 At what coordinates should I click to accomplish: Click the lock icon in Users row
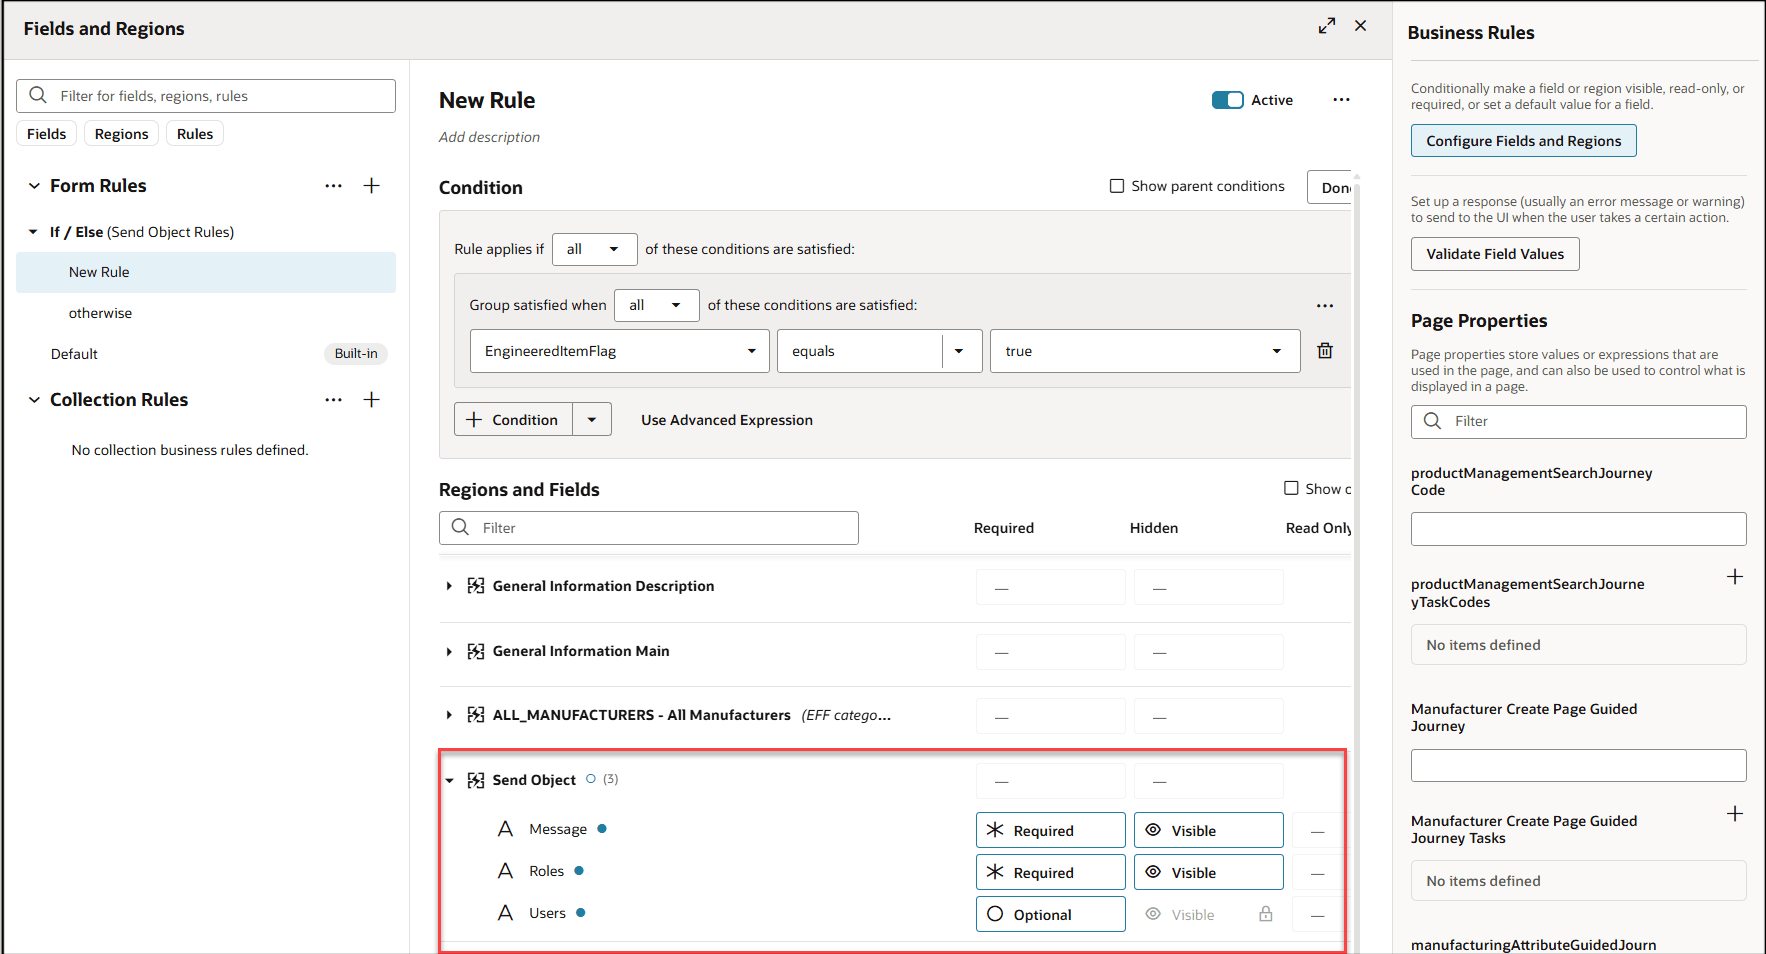tap(1266, 914)
